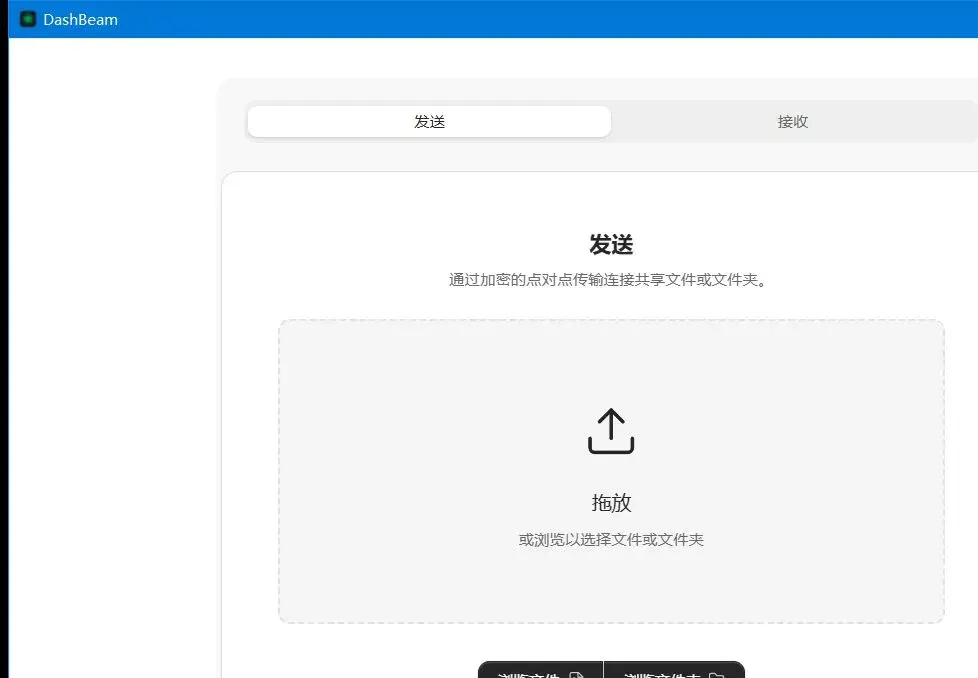
Task: Click the 拖放 label in the drop area
Action: pos(611,503)
